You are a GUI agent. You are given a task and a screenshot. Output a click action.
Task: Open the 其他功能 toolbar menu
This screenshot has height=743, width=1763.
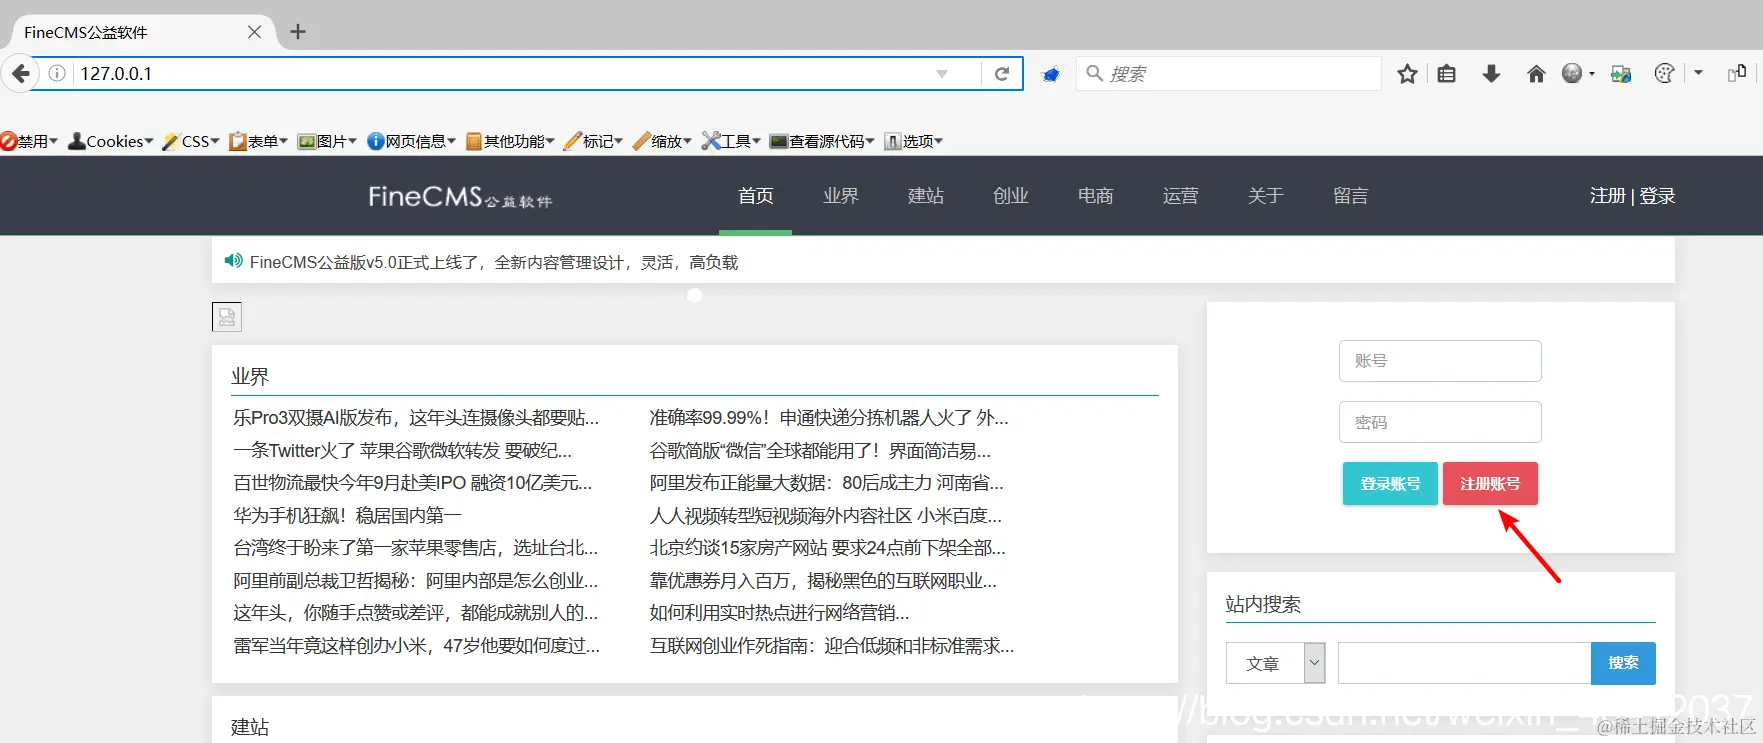[510, 141]
